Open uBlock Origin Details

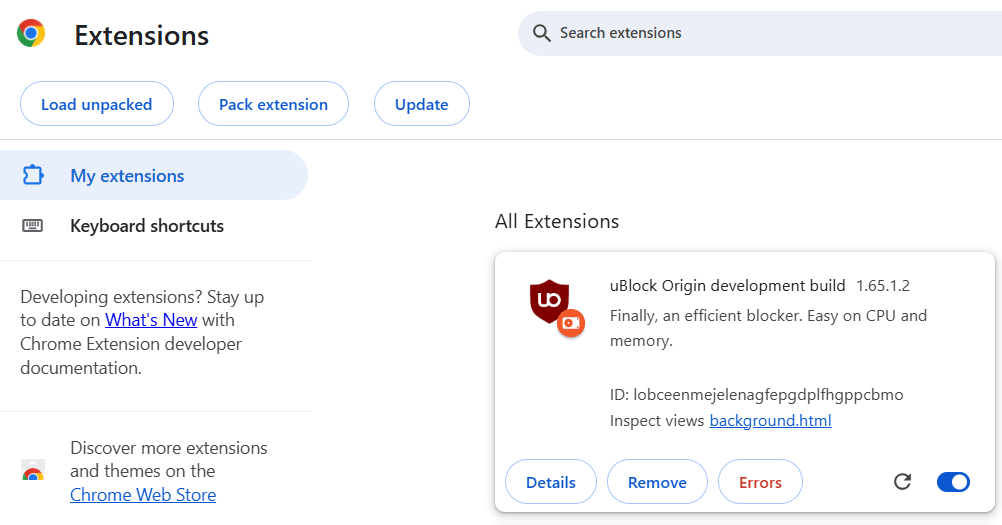pyautogui.click(x=551, y=482)
